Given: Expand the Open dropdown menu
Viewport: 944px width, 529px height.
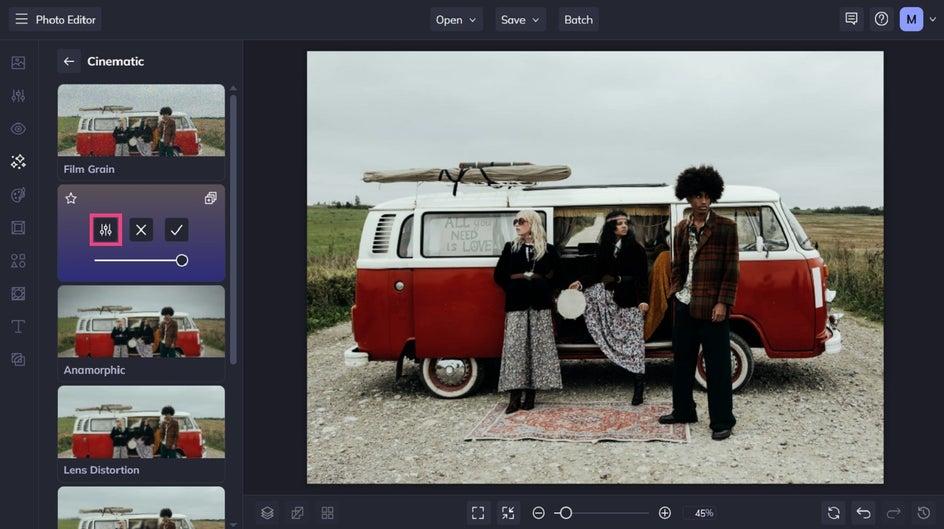Looking at the screenshot, I should tap(456, 20).
